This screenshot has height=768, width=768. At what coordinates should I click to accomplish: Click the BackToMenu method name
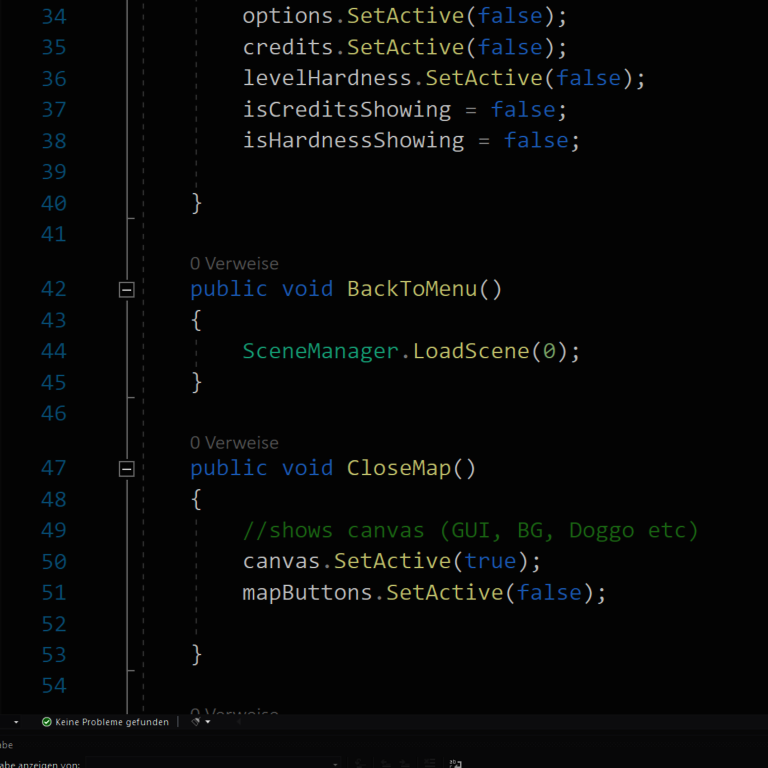pos(412,289)
